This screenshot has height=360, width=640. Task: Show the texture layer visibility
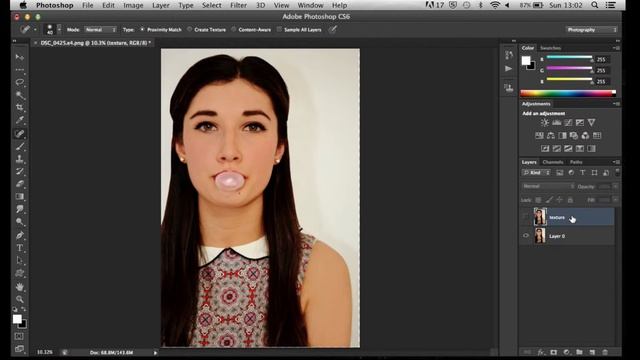pos(526,217)
